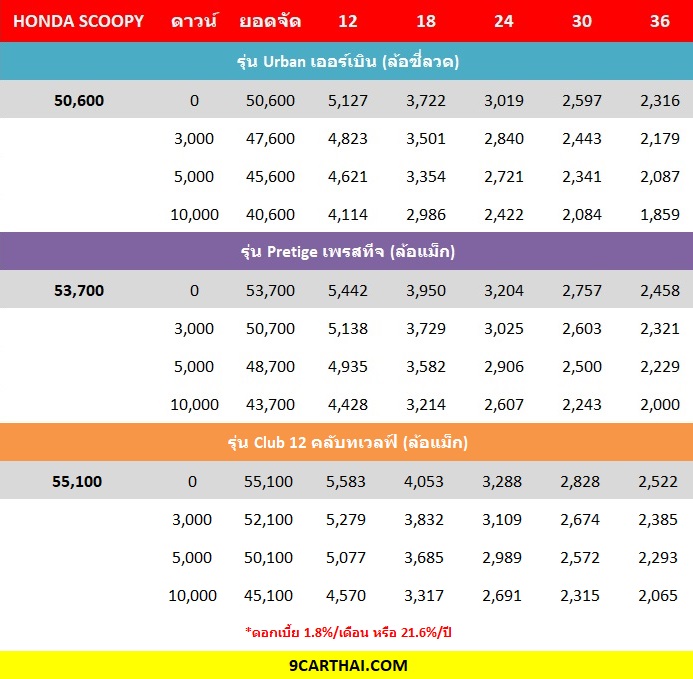The height and width of the screenshot is (679, 693).
Task: Click the 5,583 installment value
Action: tap(346, 481)
